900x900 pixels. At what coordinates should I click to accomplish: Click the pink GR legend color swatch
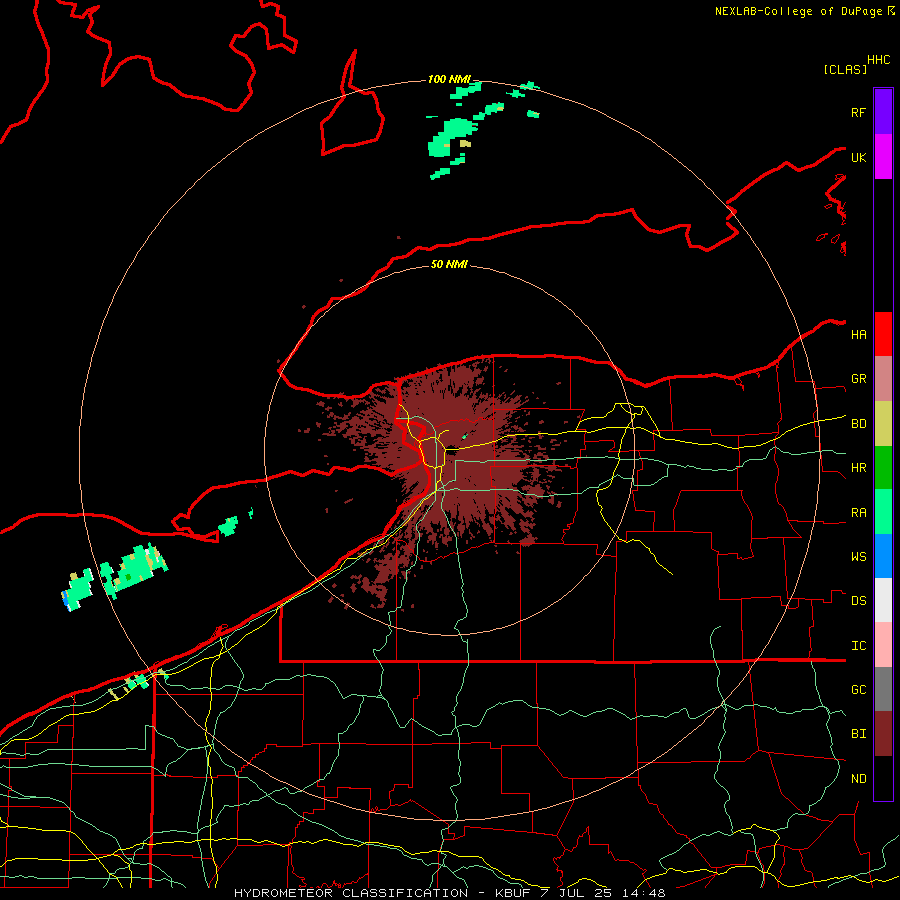[x=883, y=379]
